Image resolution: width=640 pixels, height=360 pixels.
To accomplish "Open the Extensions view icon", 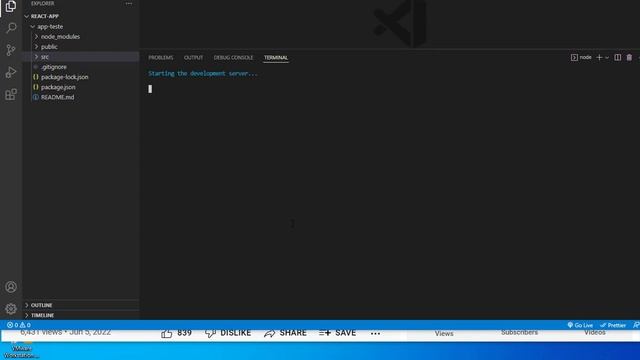I will tap(11, 94).
